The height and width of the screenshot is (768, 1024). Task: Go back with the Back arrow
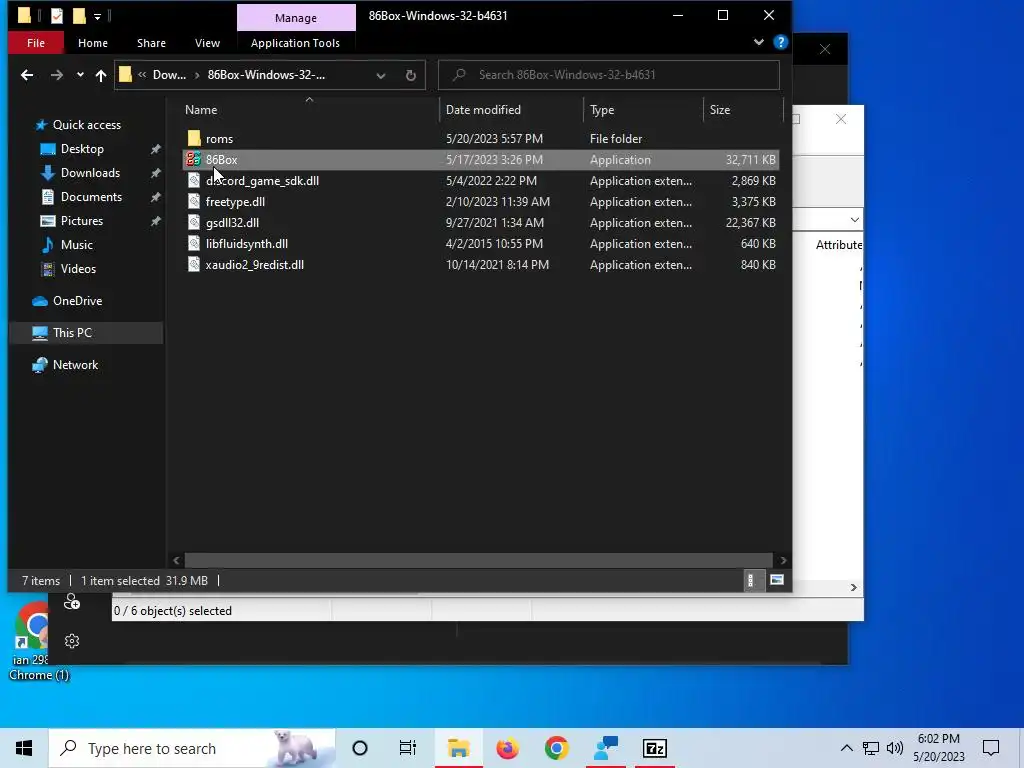click(27, 75)
